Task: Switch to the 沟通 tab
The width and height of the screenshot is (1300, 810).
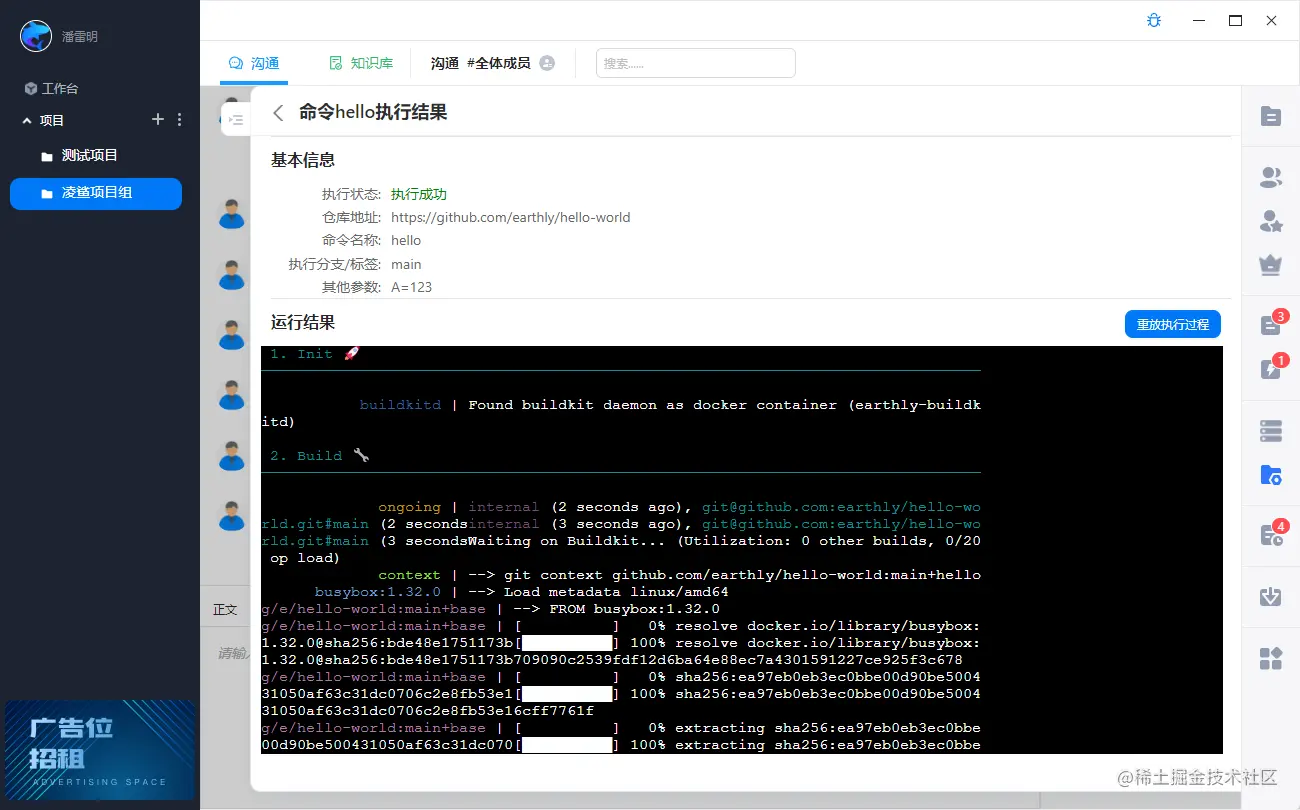Action: tap(254, 63)
